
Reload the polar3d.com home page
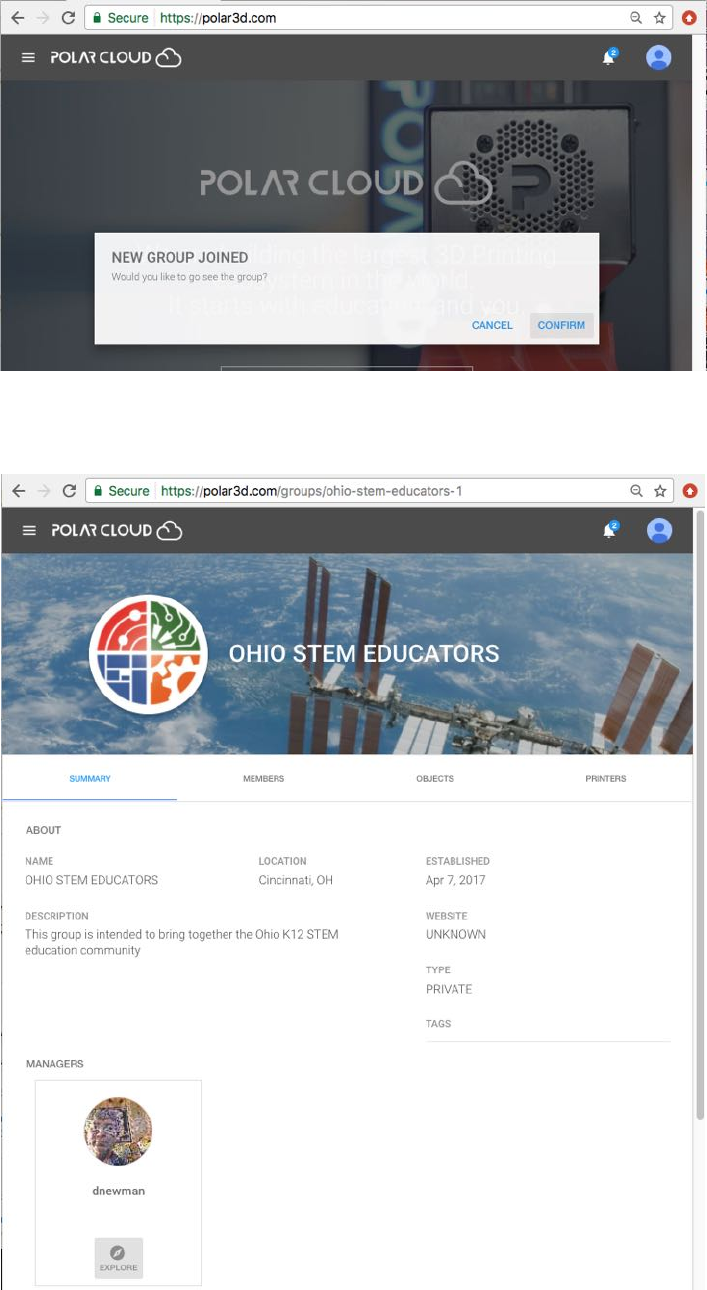pyautogui.click(x=69, y=18)
